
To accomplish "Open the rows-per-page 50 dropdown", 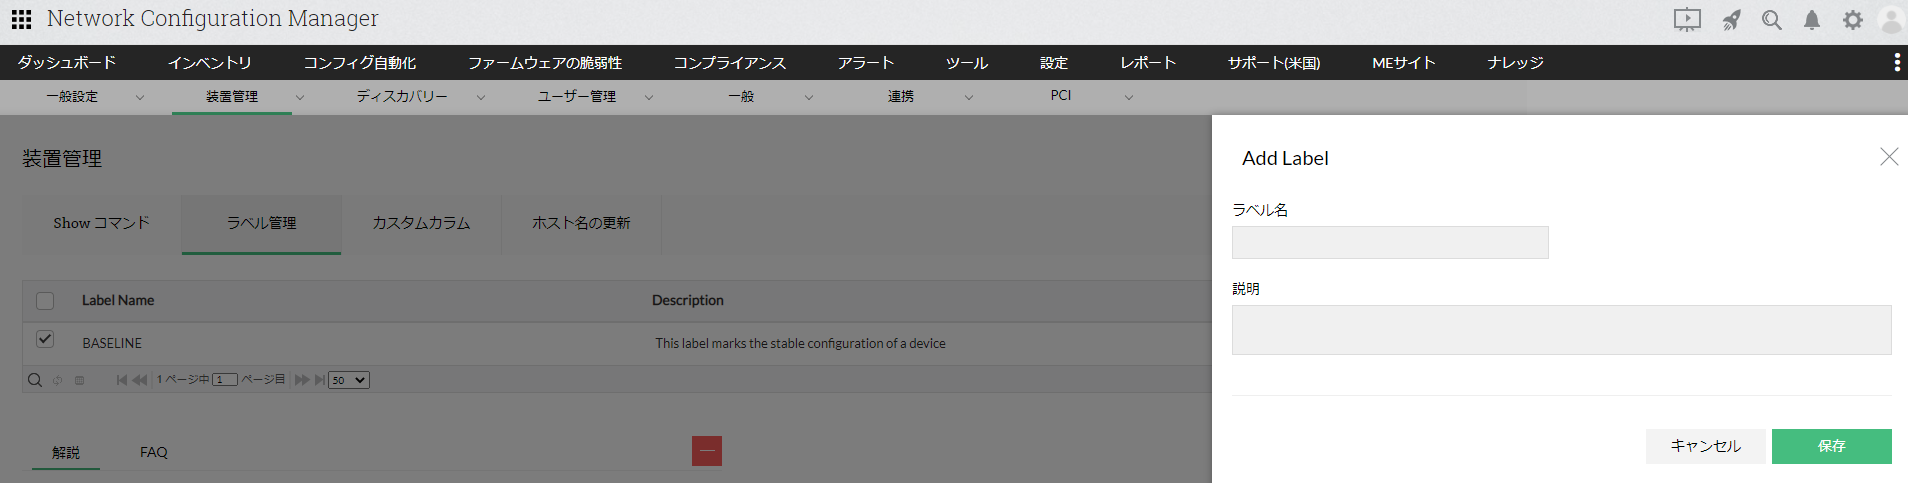I will click(349, 380).
